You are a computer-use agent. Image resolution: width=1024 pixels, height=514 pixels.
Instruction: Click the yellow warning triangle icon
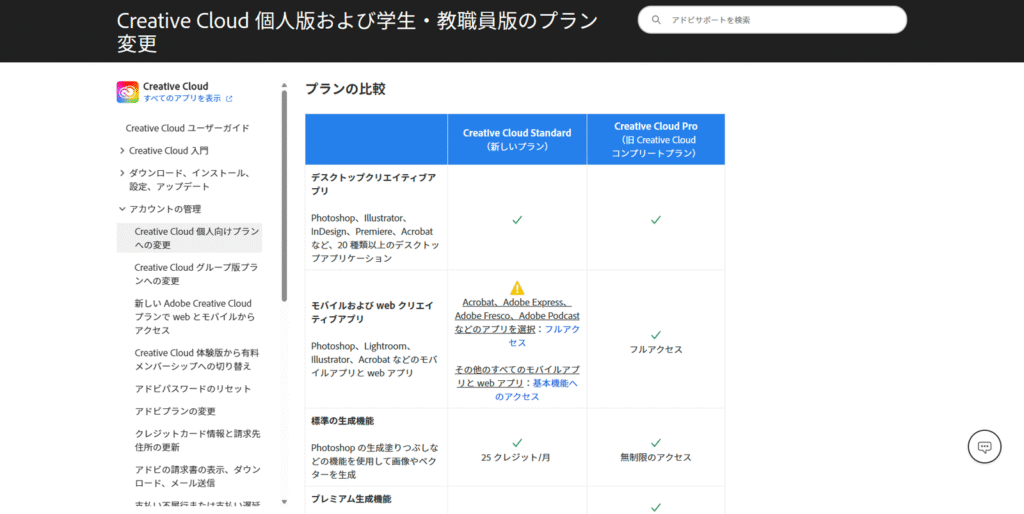point(517,288)
